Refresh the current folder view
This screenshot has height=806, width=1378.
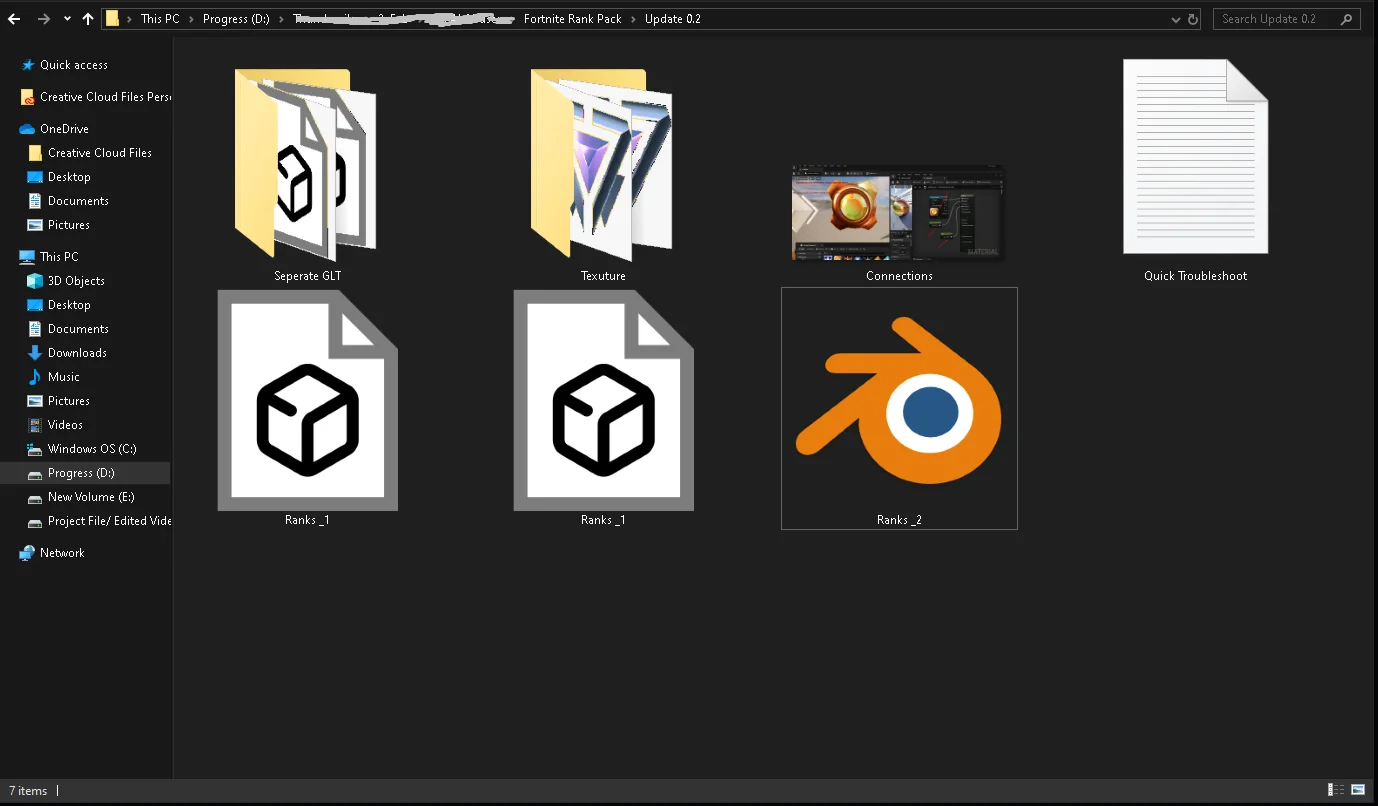(1192, 19)
